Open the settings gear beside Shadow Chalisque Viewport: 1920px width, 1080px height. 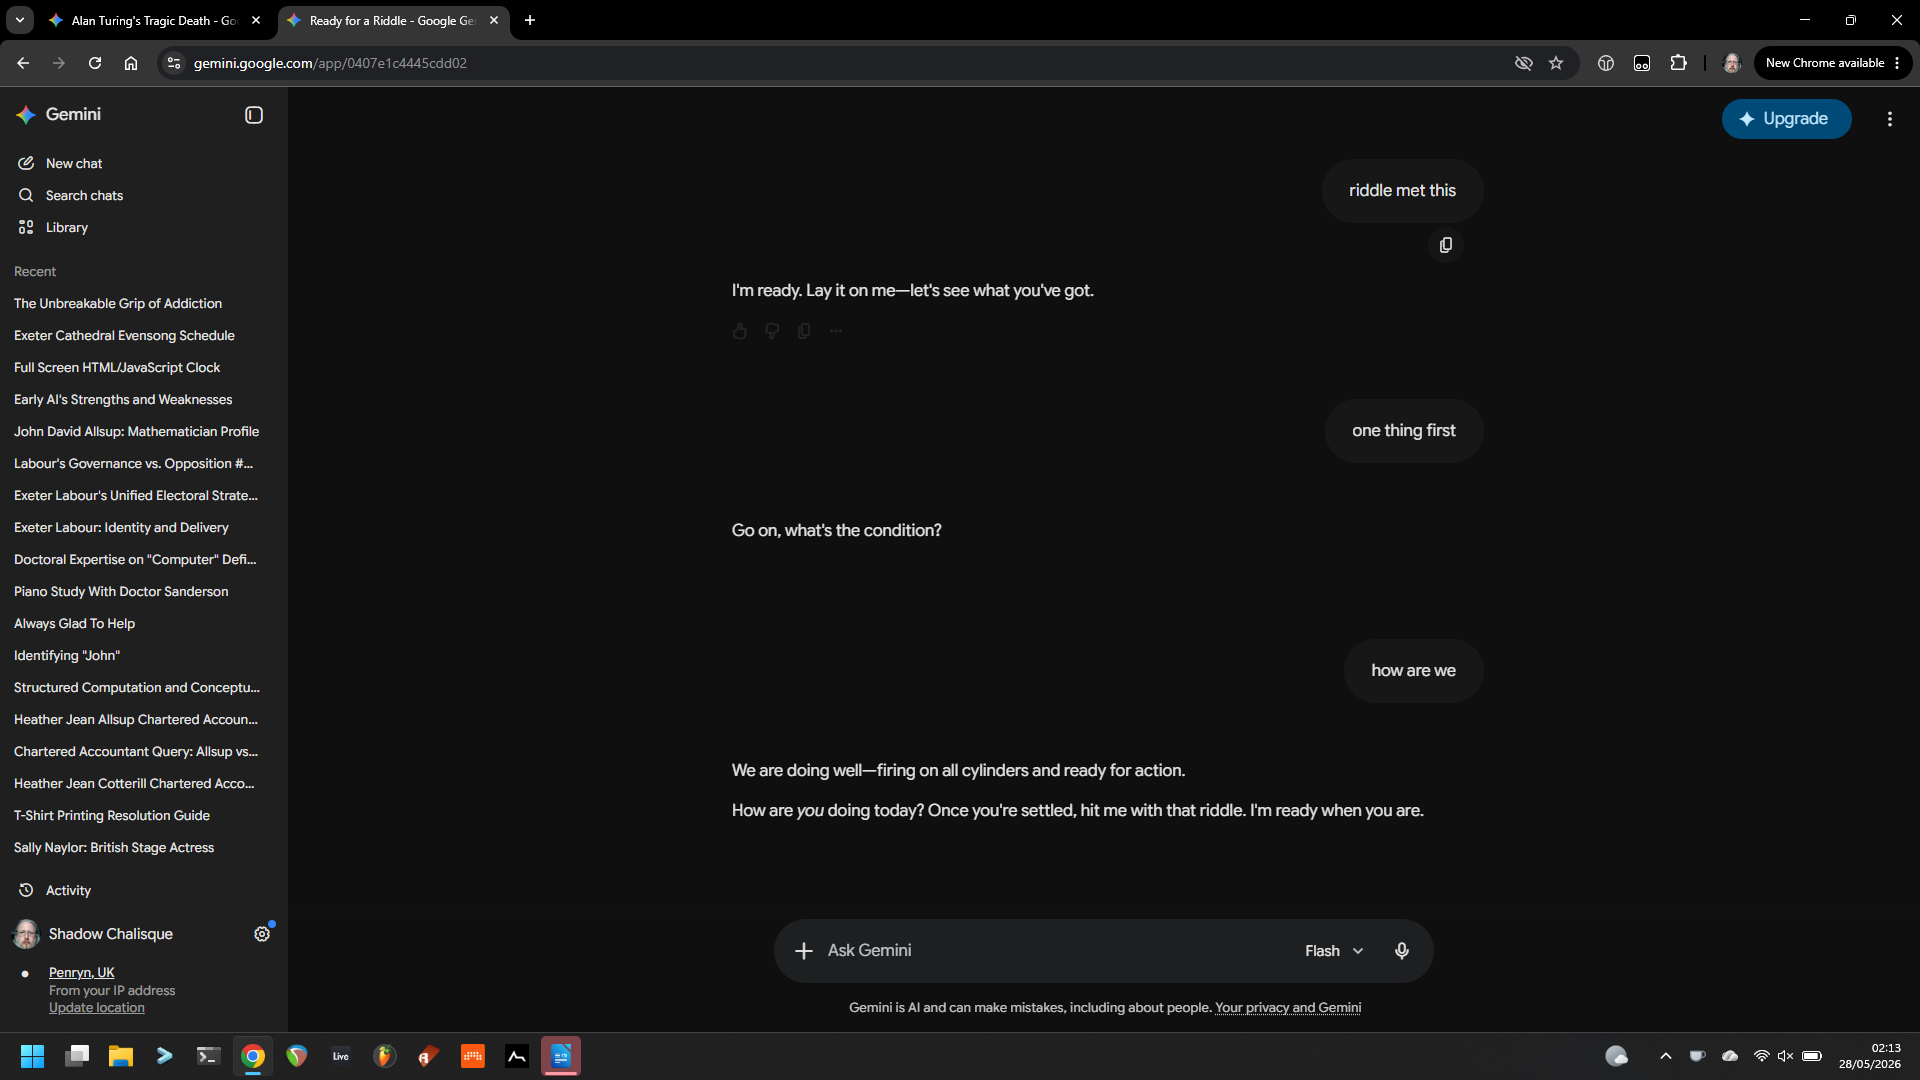coord(262,934)
